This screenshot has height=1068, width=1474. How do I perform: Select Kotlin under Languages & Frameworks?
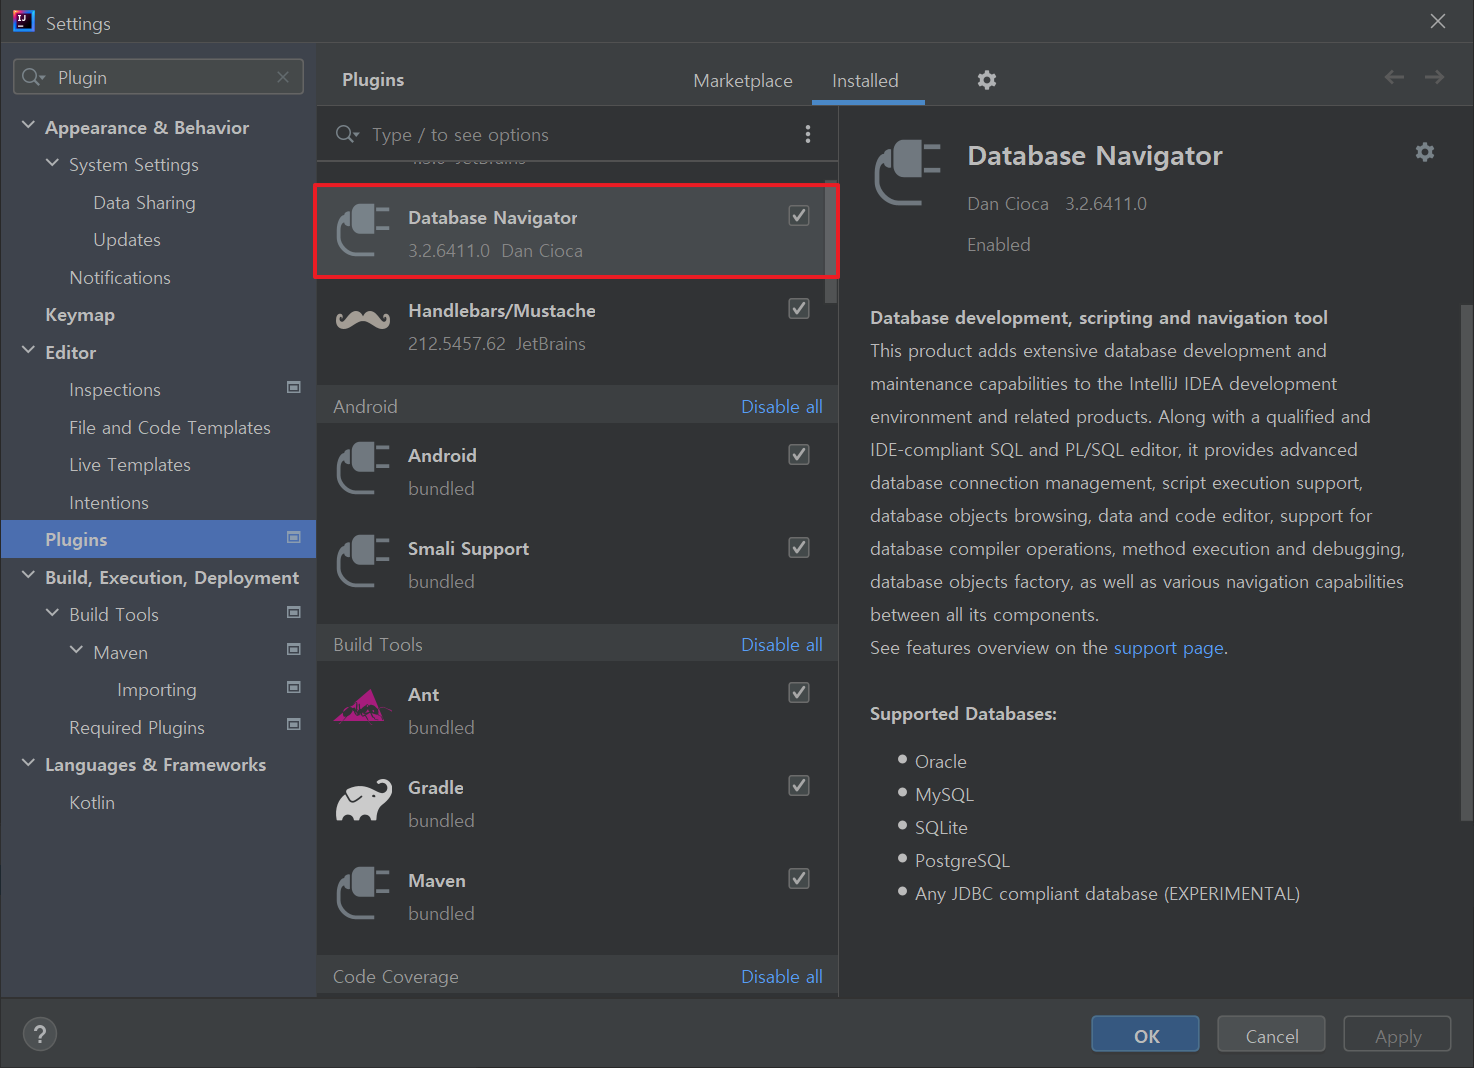click(92, 803)
